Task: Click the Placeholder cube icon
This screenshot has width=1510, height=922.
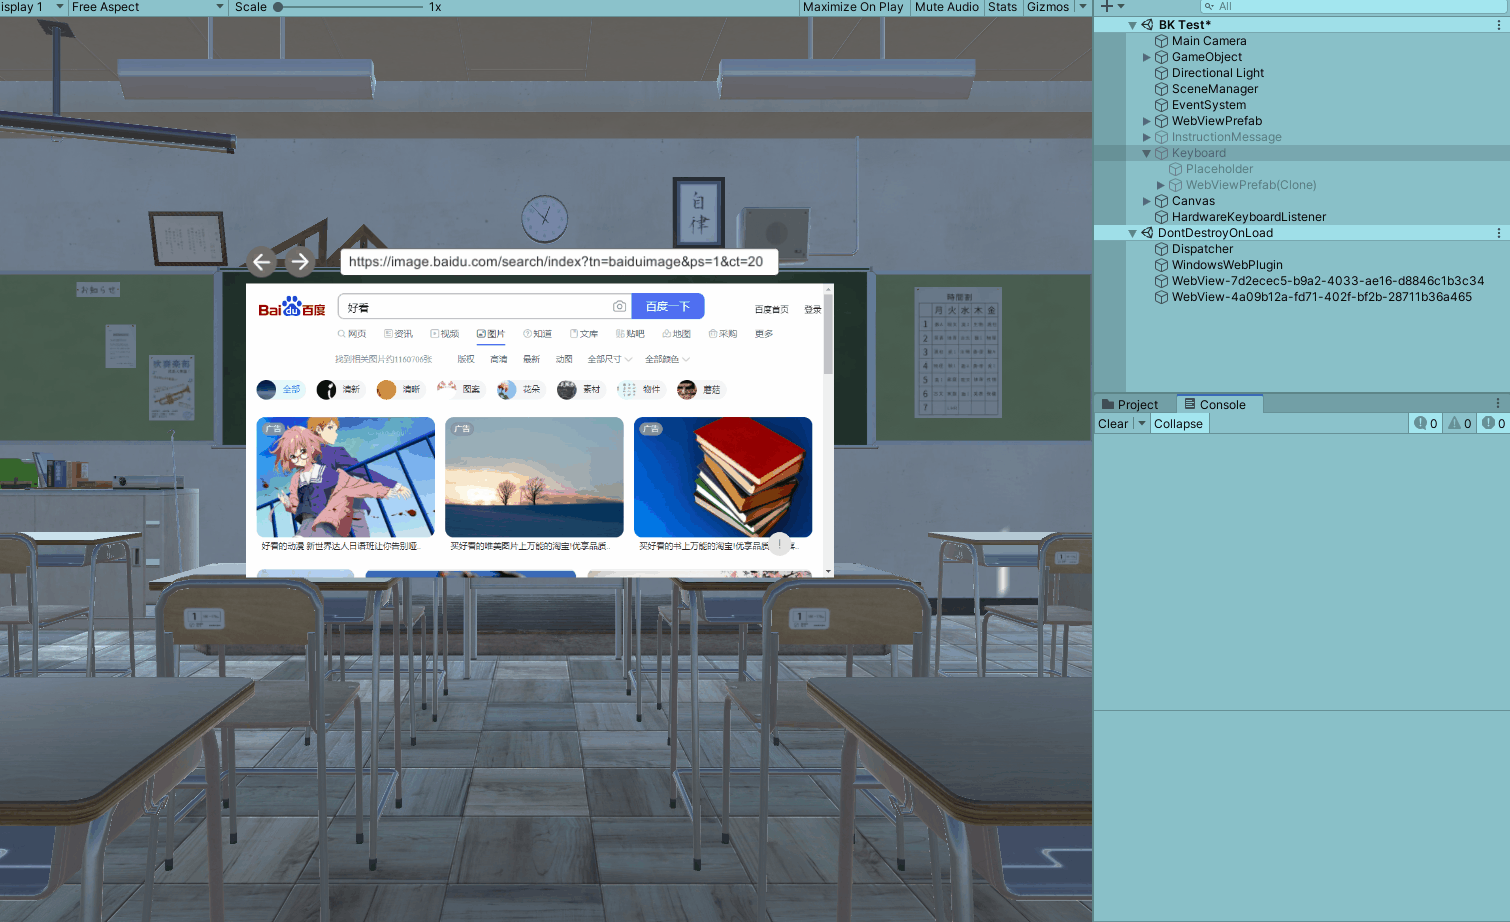Action: pyautogui.click(x=1175, y=169)
